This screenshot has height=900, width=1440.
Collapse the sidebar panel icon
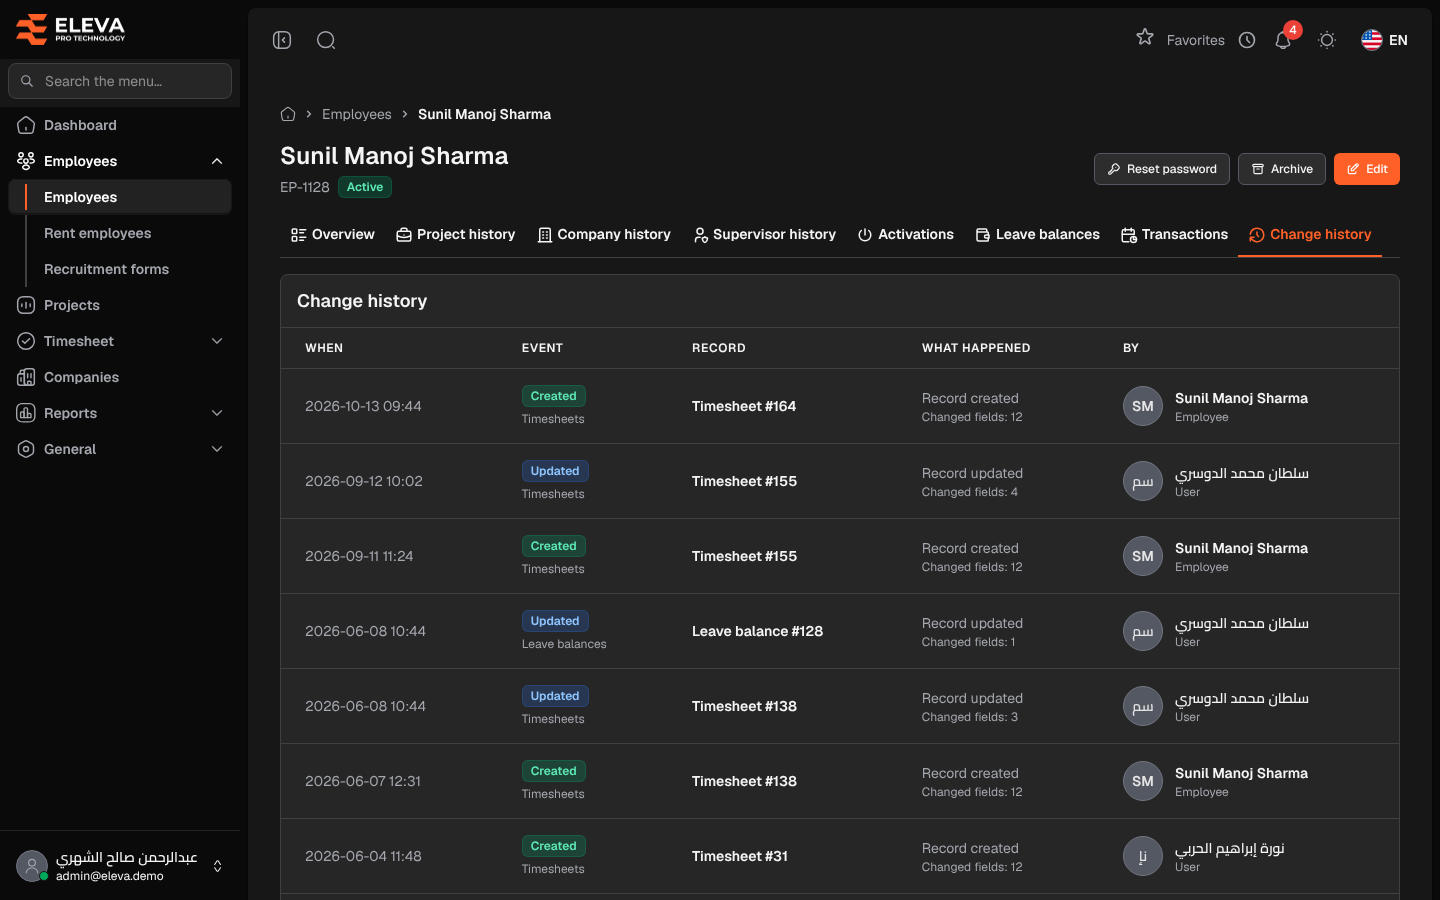[282, 40]
